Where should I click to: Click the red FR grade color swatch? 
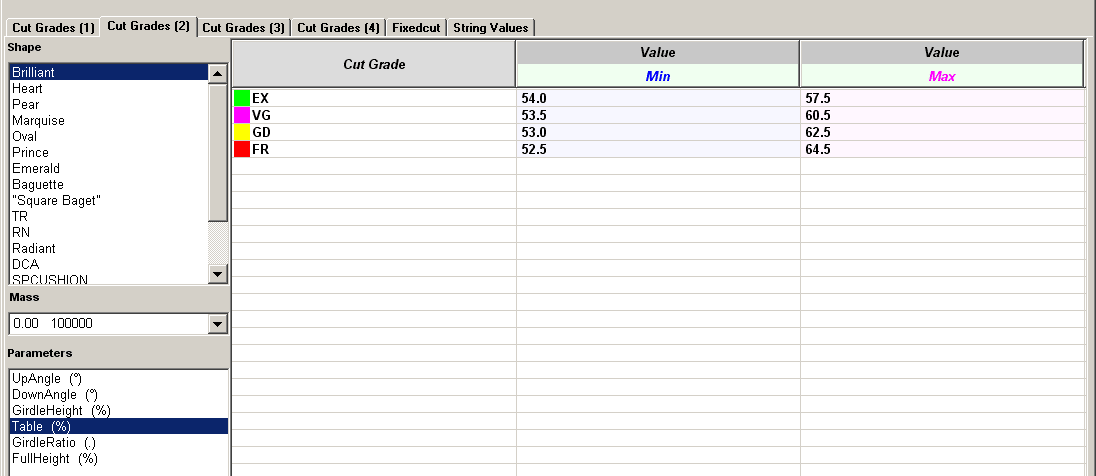241,149
